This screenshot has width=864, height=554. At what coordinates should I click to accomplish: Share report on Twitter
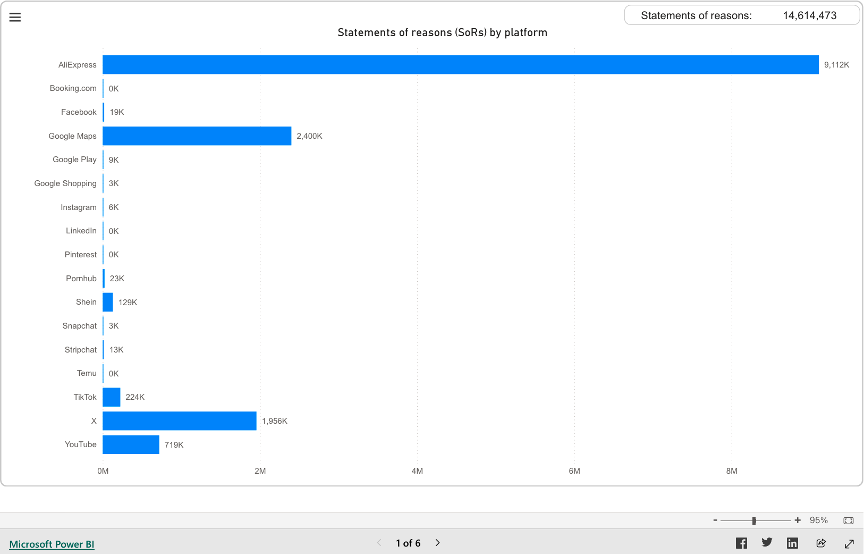click(x=767, y=543)
